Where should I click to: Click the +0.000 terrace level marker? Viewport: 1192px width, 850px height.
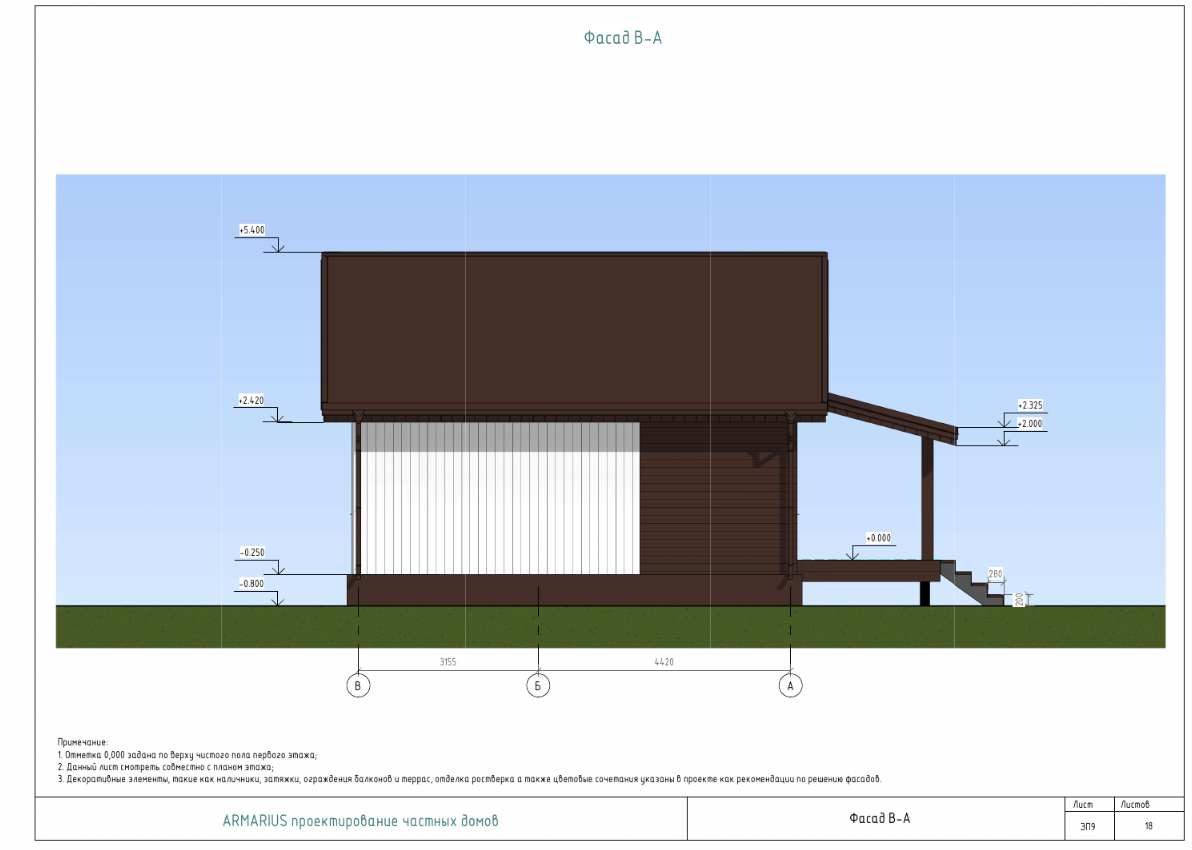[x=878, y=538]
